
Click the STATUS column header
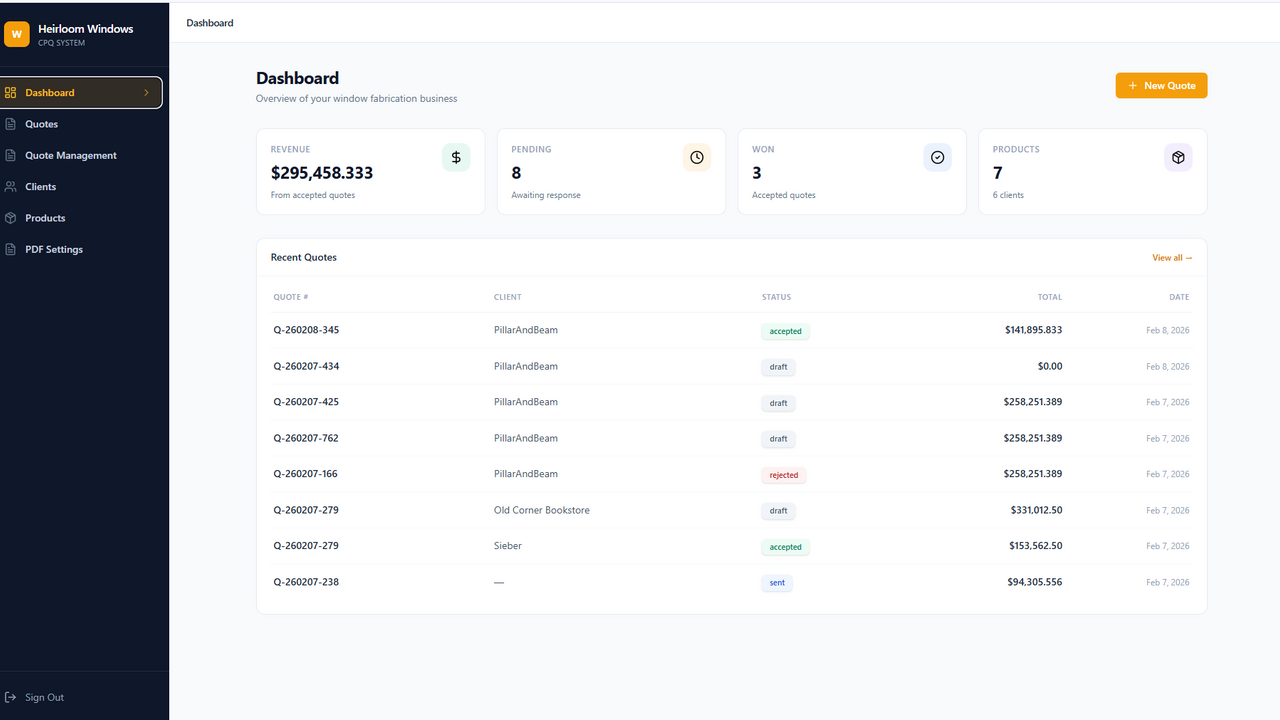click(x=776, y=297)
